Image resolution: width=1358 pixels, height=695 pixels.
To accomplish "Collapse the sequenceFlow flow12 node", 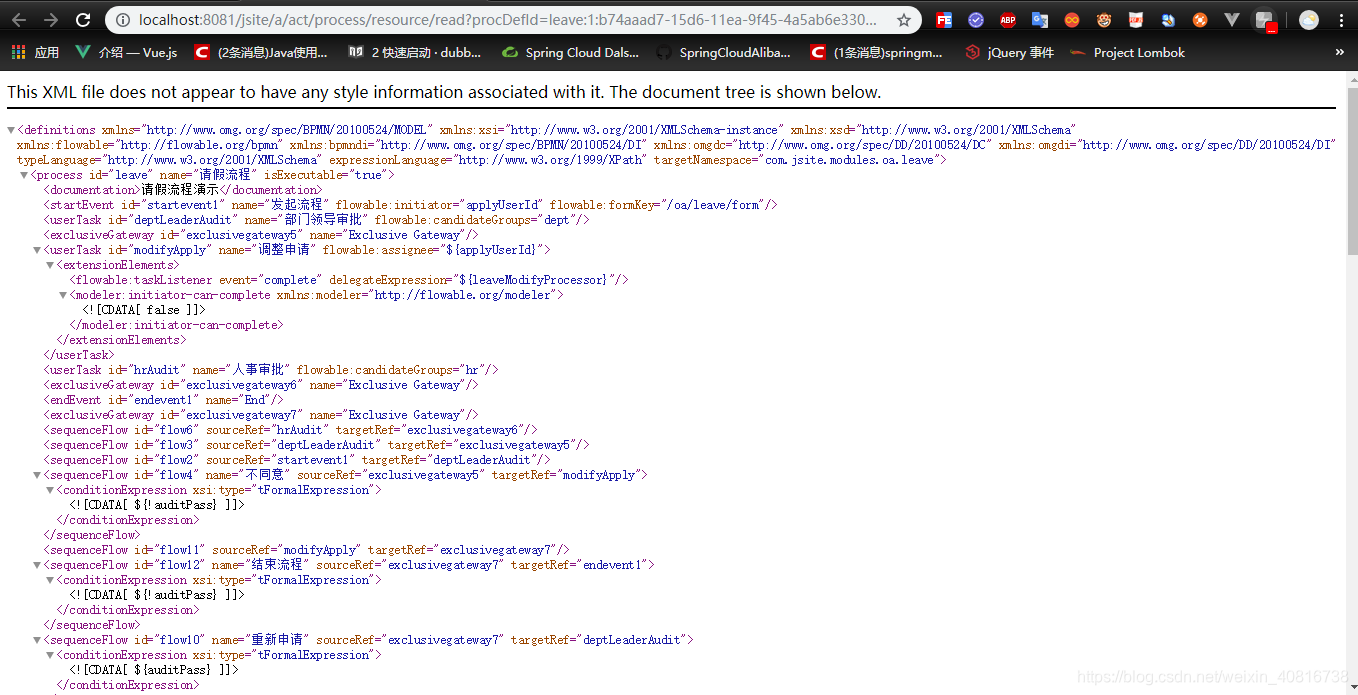I will 37,565.
